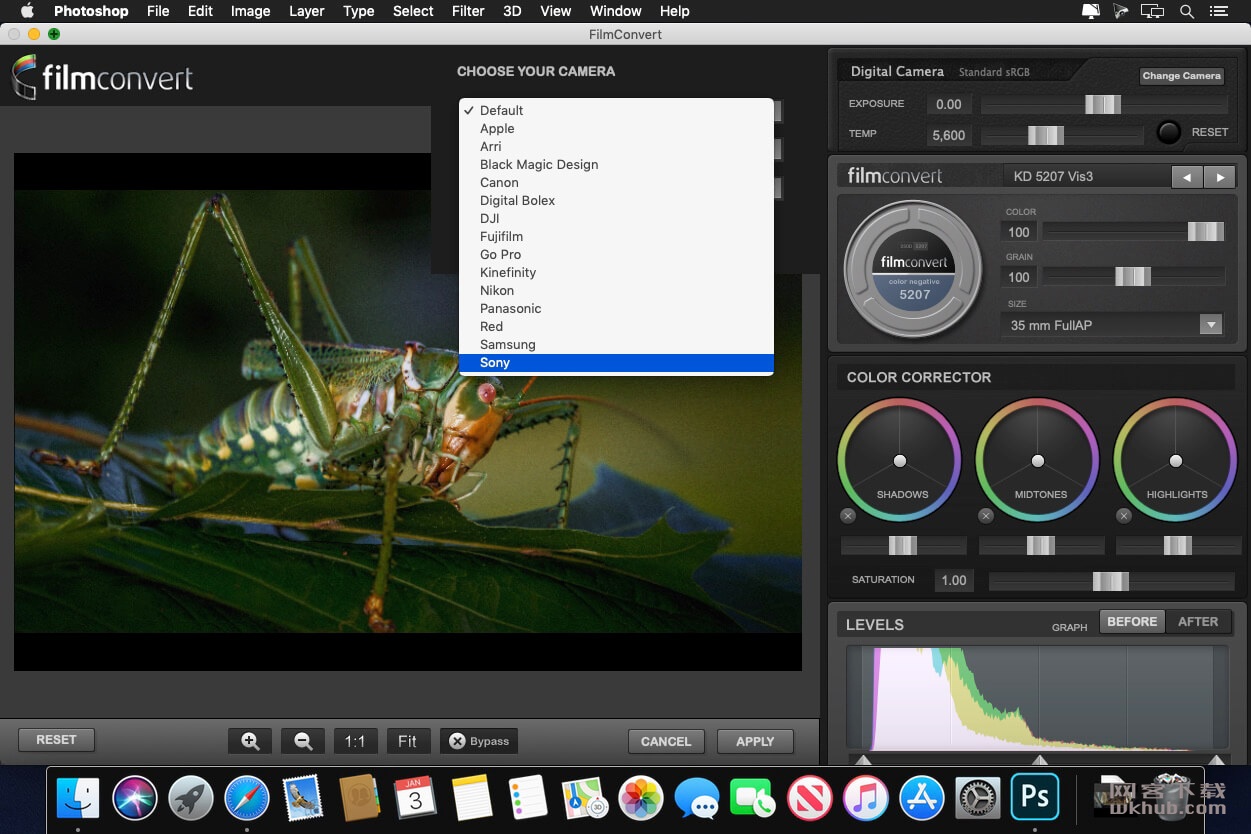Viewport: 1251px width, 834px height.
Task: Choose Apple from the camera list
Action: [616, 128]
